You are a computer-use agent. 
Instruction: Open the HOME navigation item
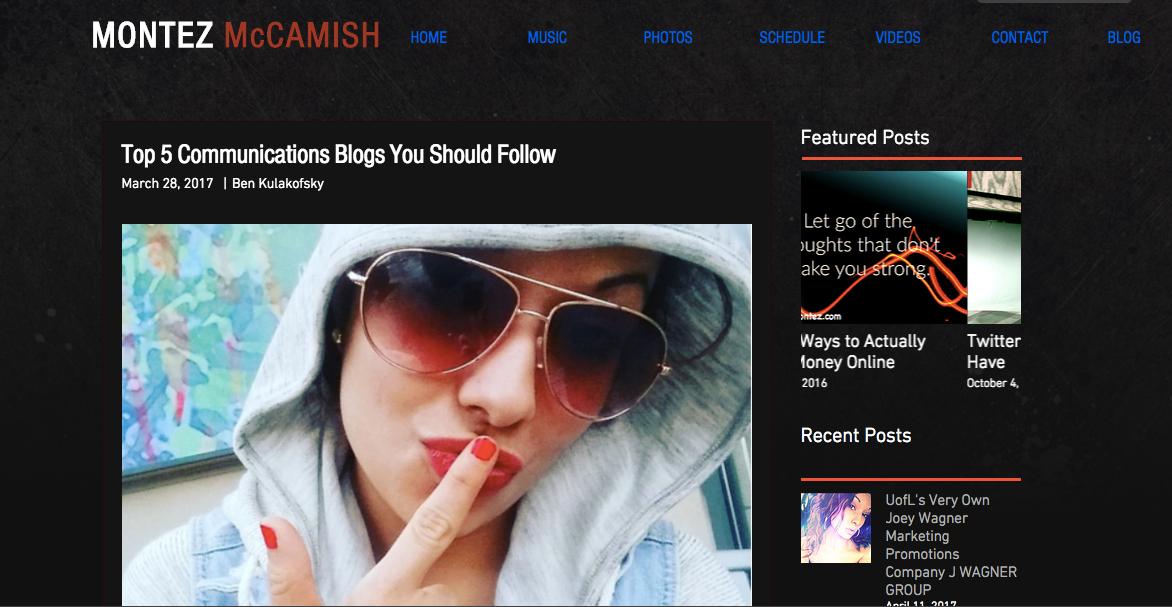[x=428, y=37]
